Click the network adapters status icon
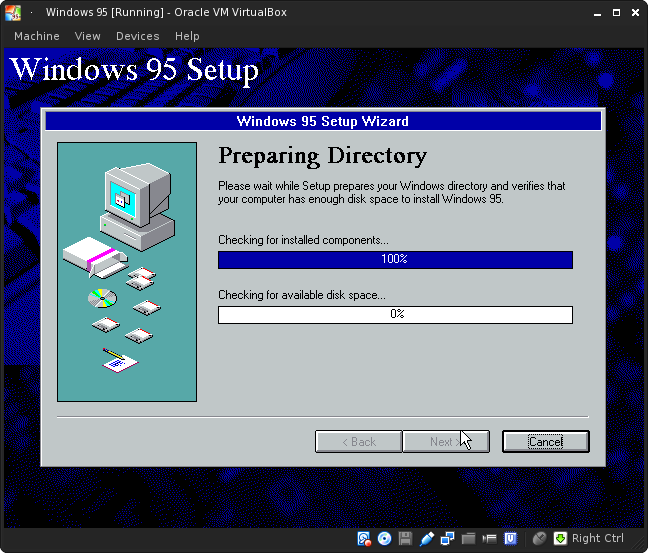This screenshot has height=553, width=648. 448,539
